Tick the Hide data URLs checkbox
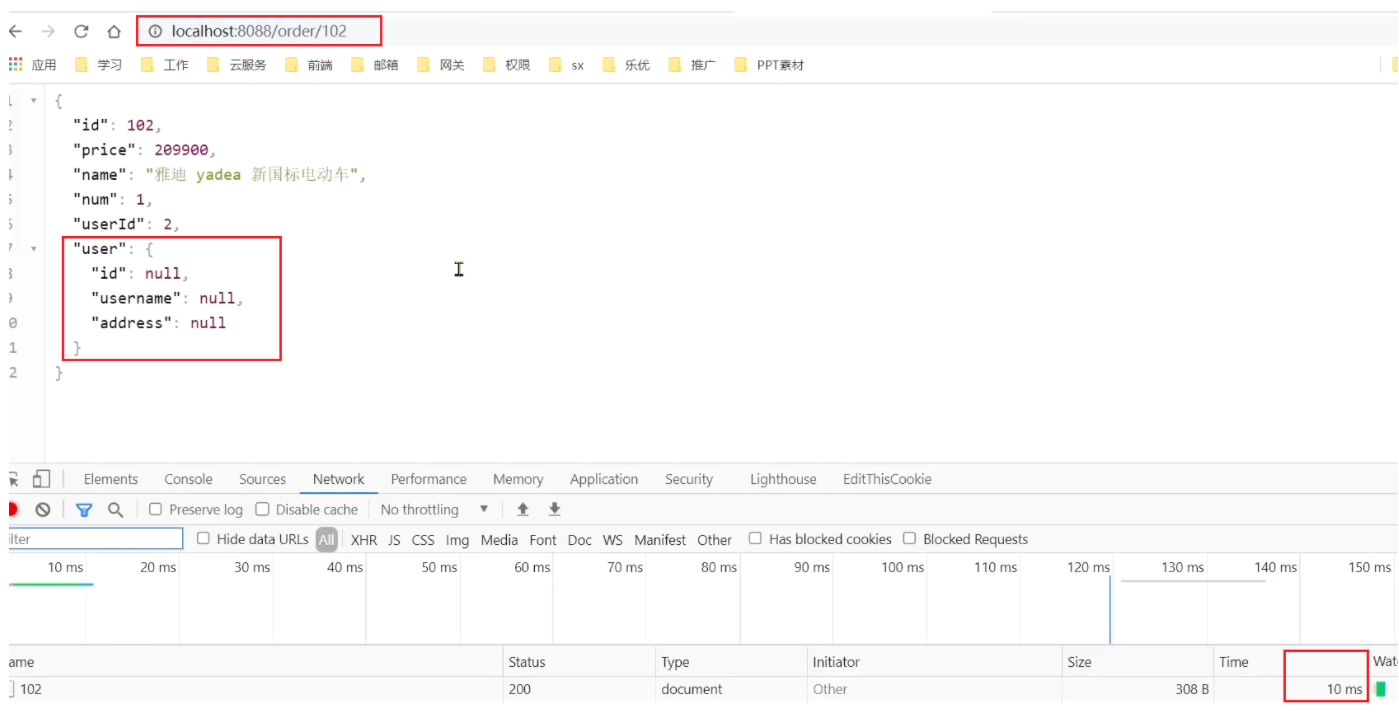Image resolution: width=1399 pixels, height=726 pixels. pyautogui.click(x=204, y=539)
